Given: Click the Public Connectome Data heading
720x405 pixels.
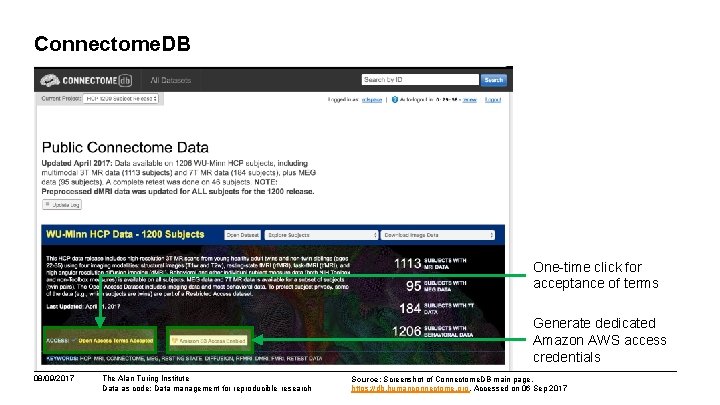Looking at the screenshot, I should 125,147.
